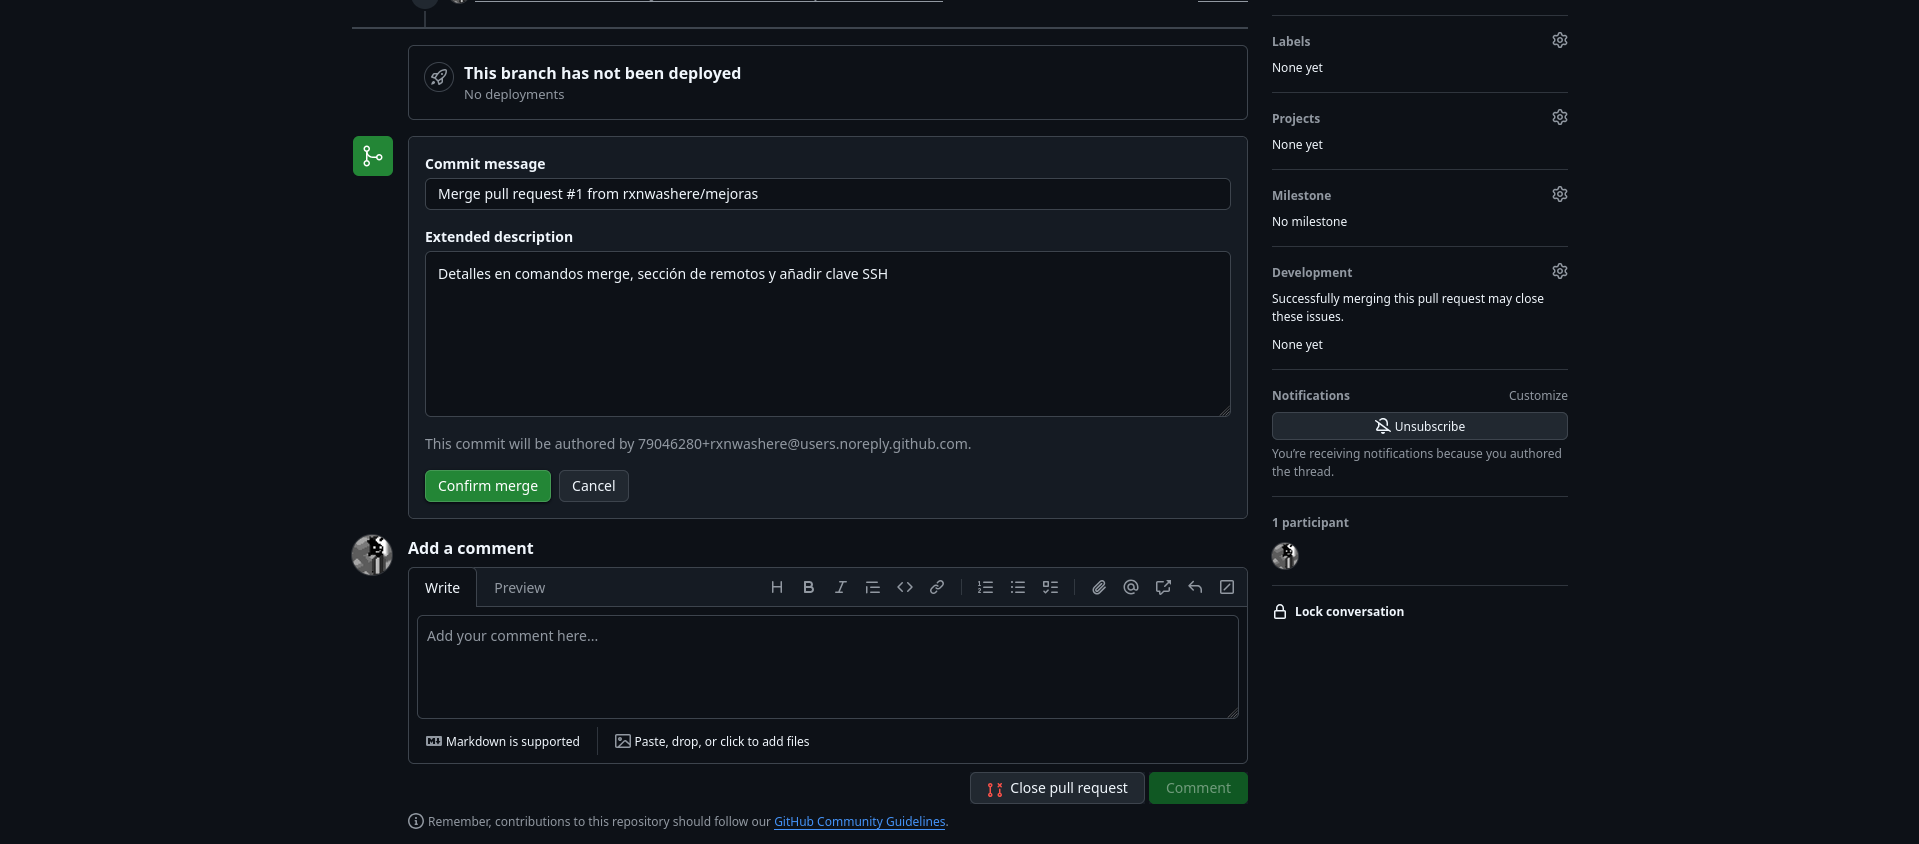Select the Write tab
The height and width of the screenshot is (844, 1919).
(x=442, y=588)
